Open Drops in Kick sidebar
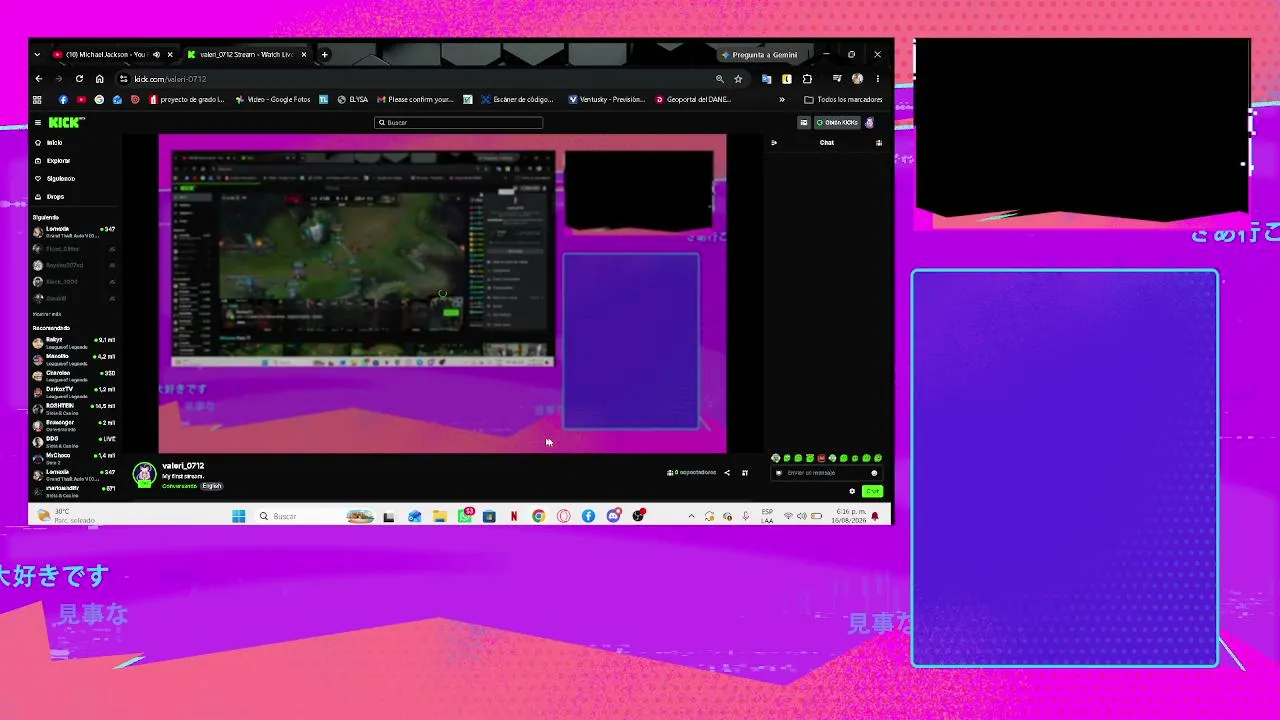 click(x=50, y=197)
